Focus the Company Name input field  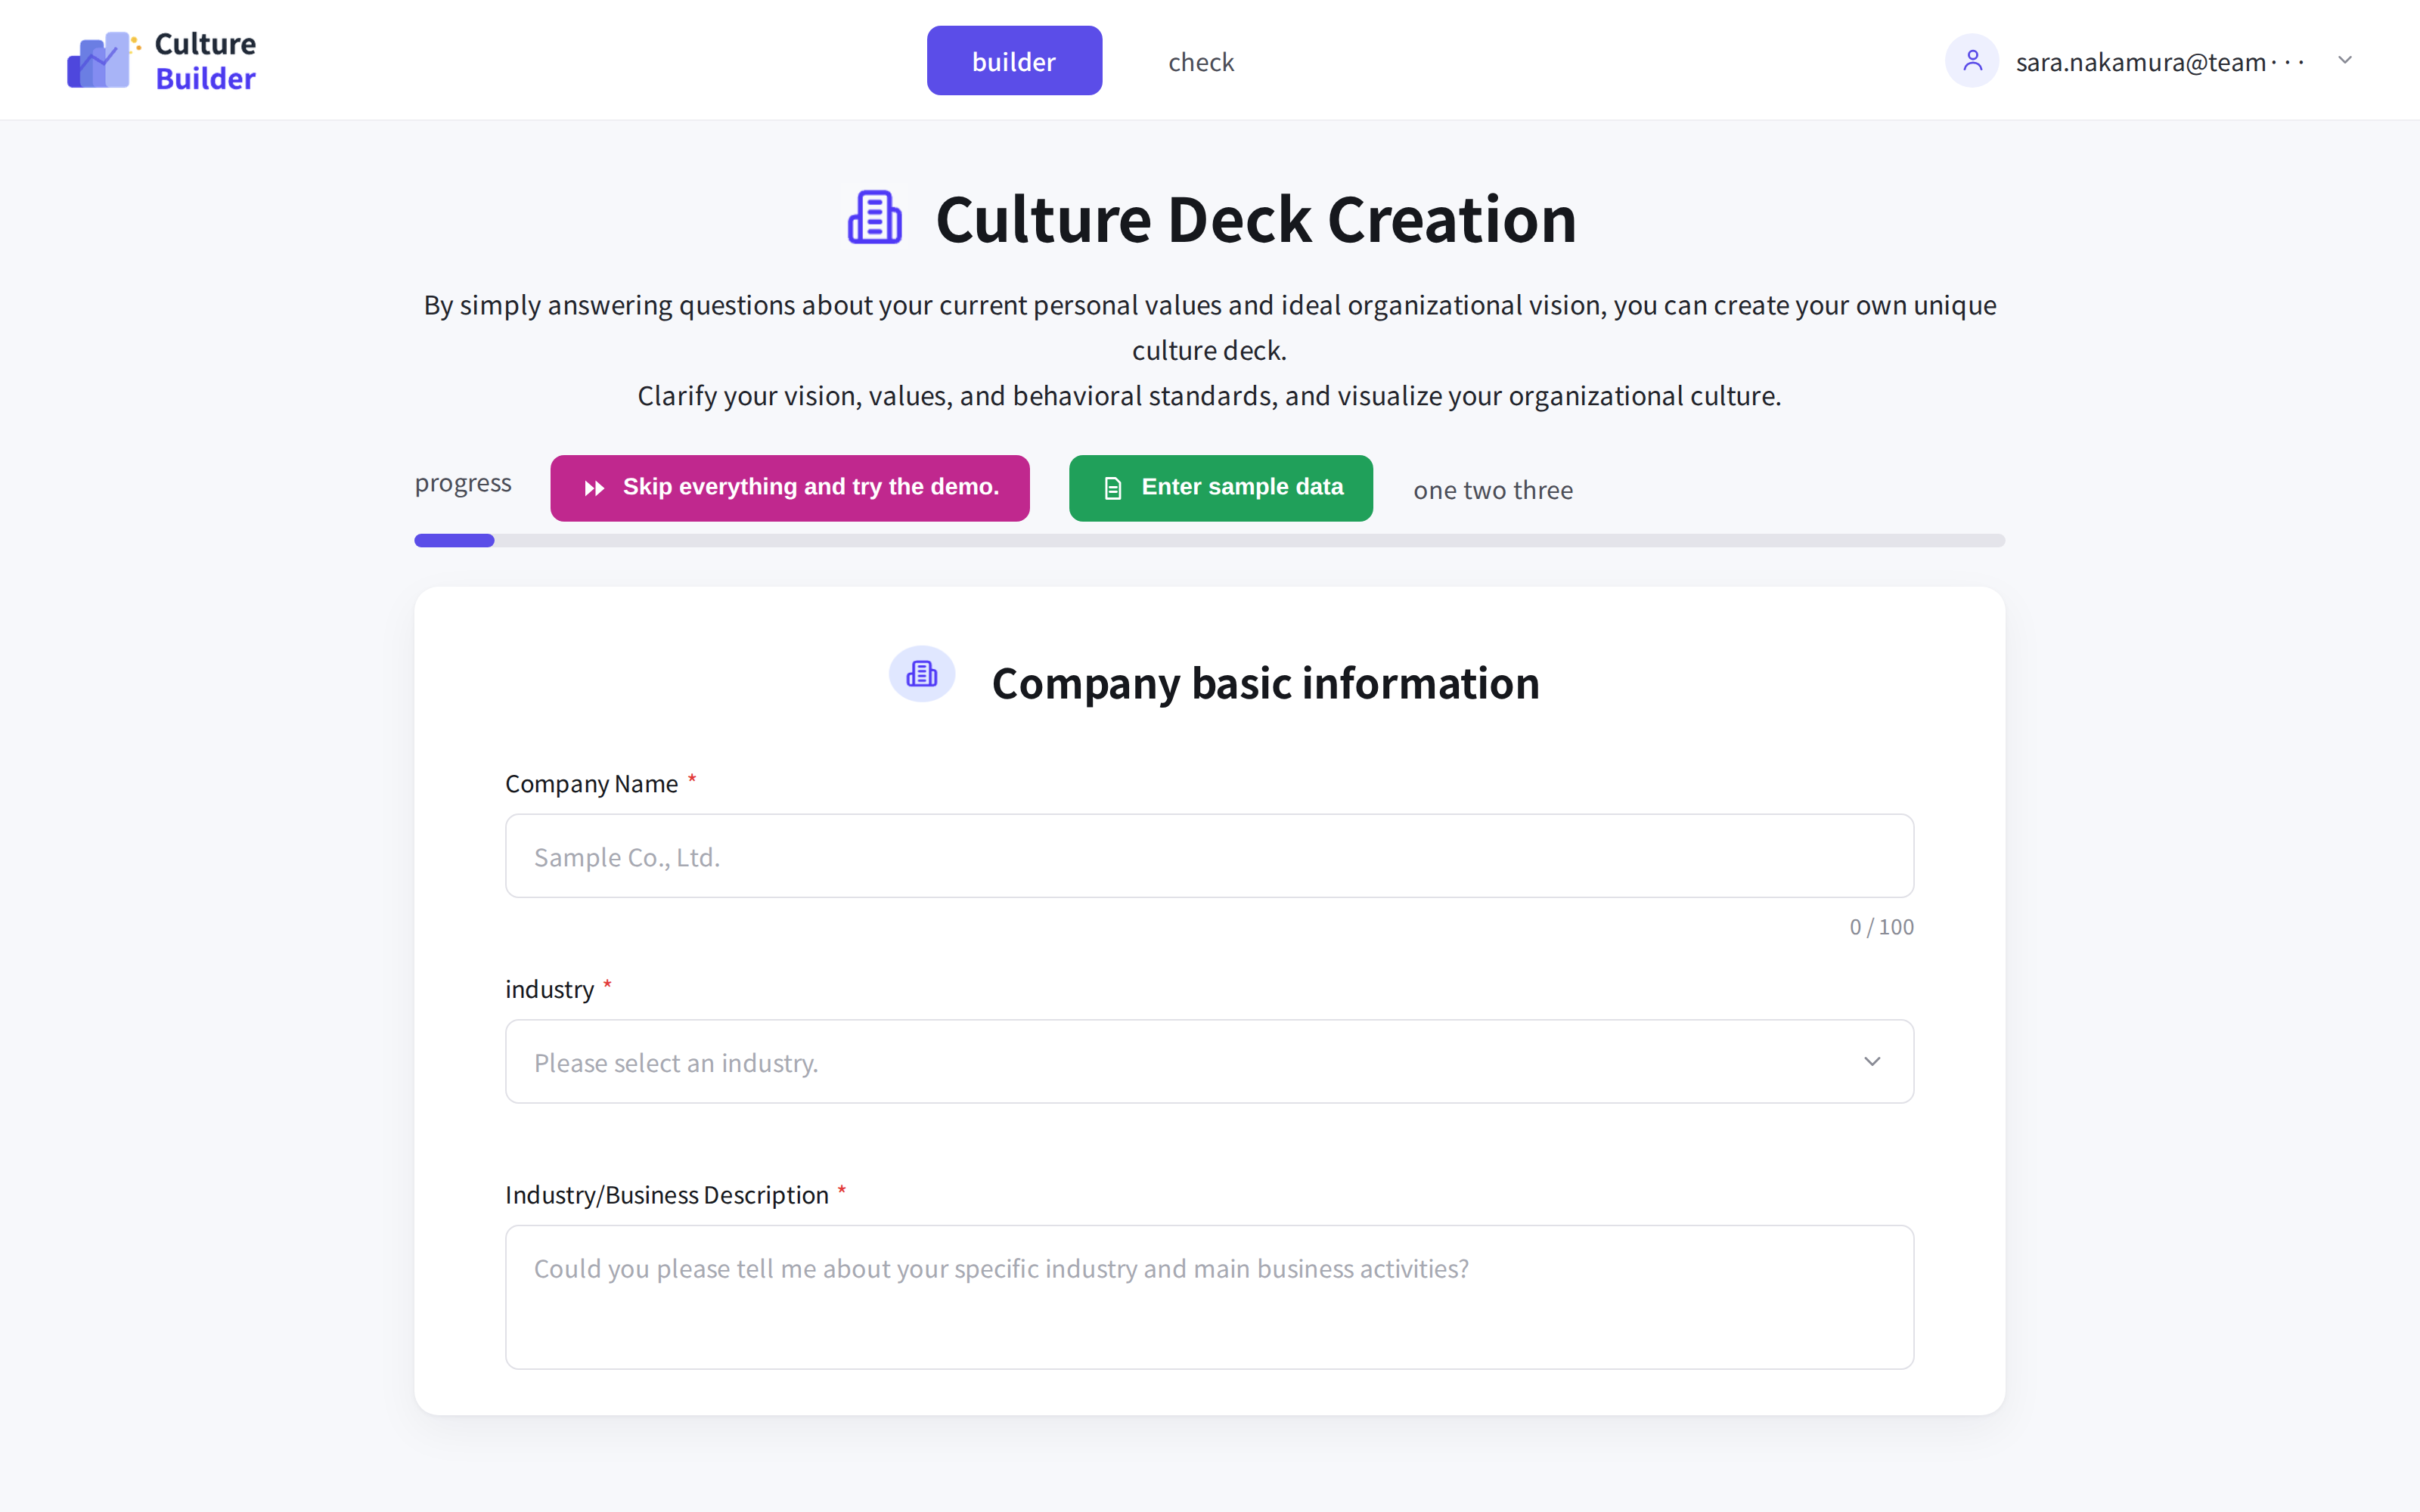tap(1209, 855)
